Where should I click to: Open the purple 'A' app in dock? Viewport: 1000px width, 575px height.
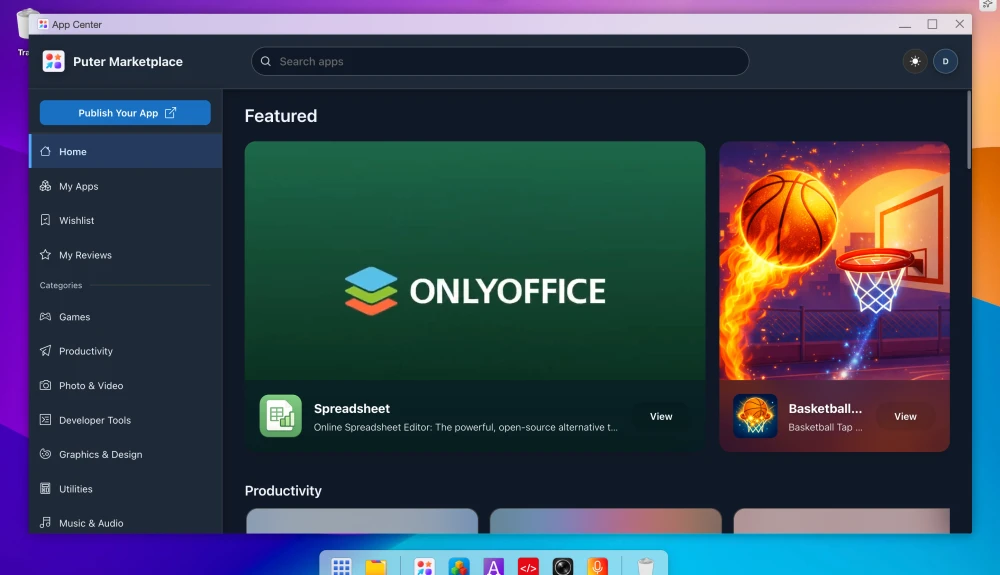(493, 566)
